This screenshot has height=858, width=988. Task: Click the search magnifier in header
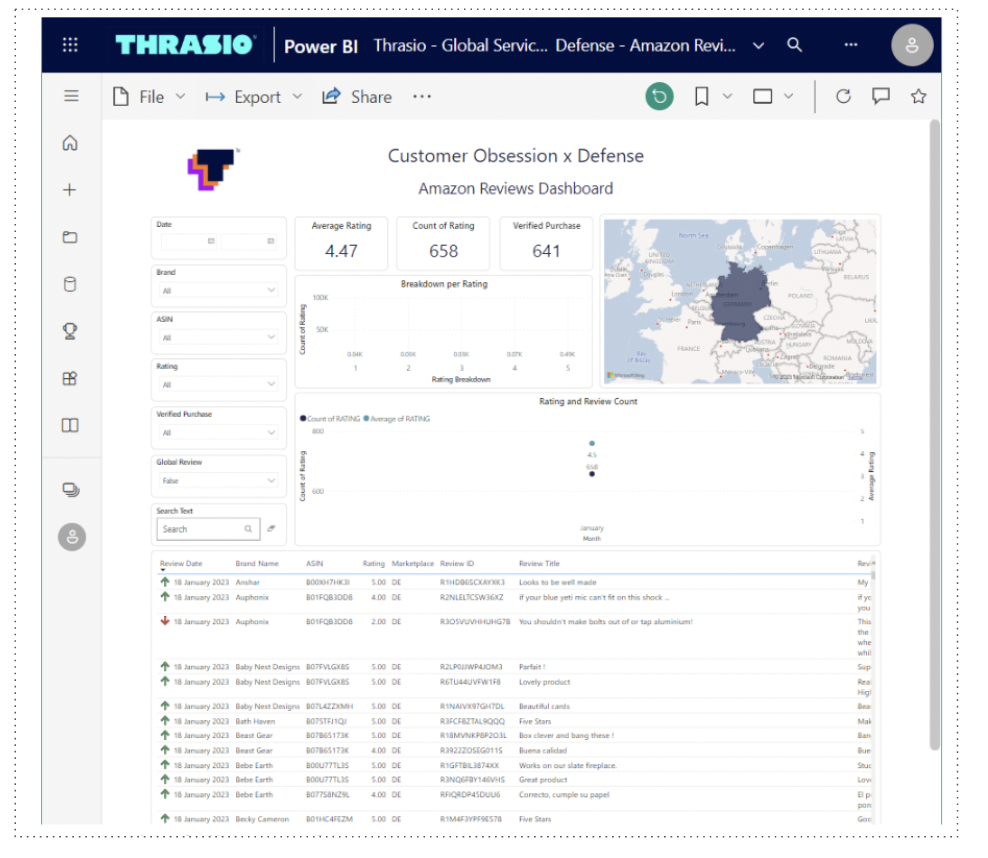coord(795,45)
